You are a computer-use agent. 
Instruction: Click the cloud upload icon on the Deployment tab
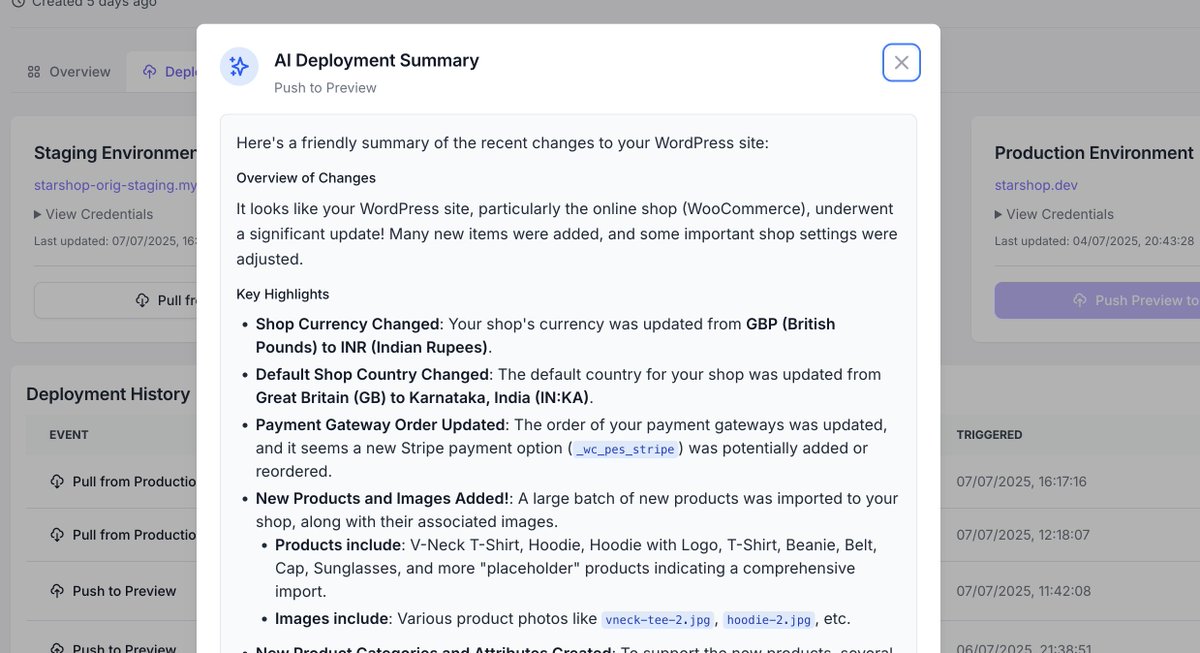pos(149,71)
